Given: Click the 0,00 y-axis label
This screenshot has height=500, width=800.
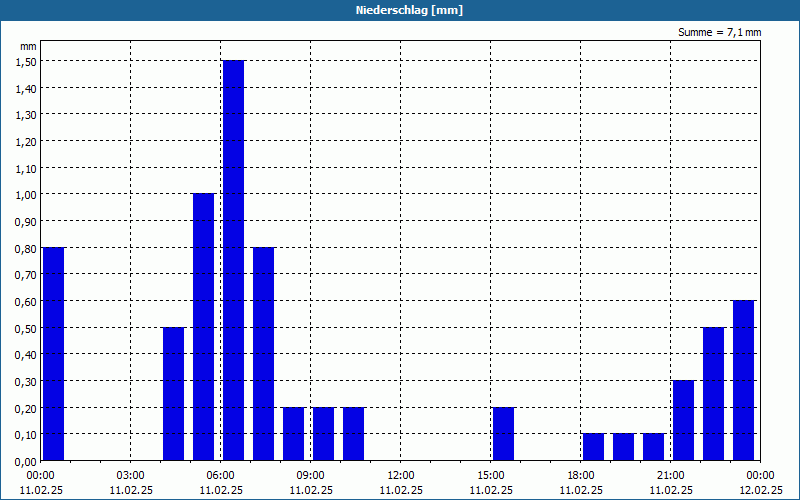Looking at the screenshot, I should (25, 462).
